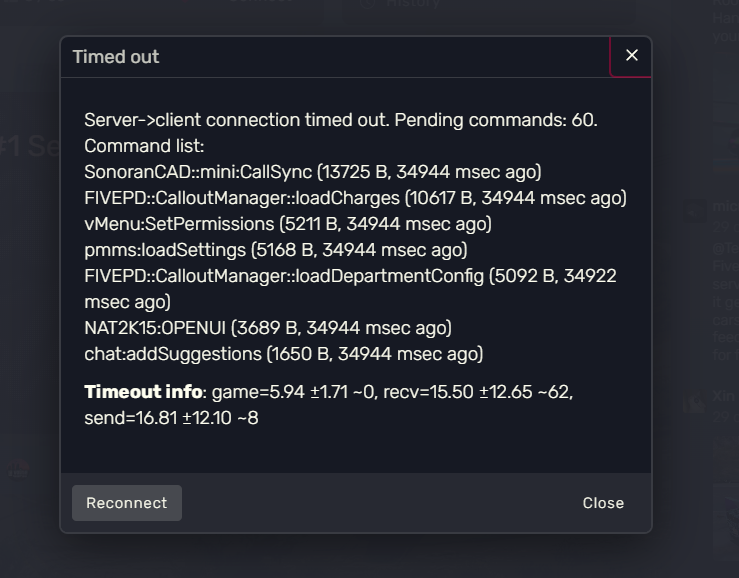Click the FIVEPD loadCharges command entry

tap(355, 198)
